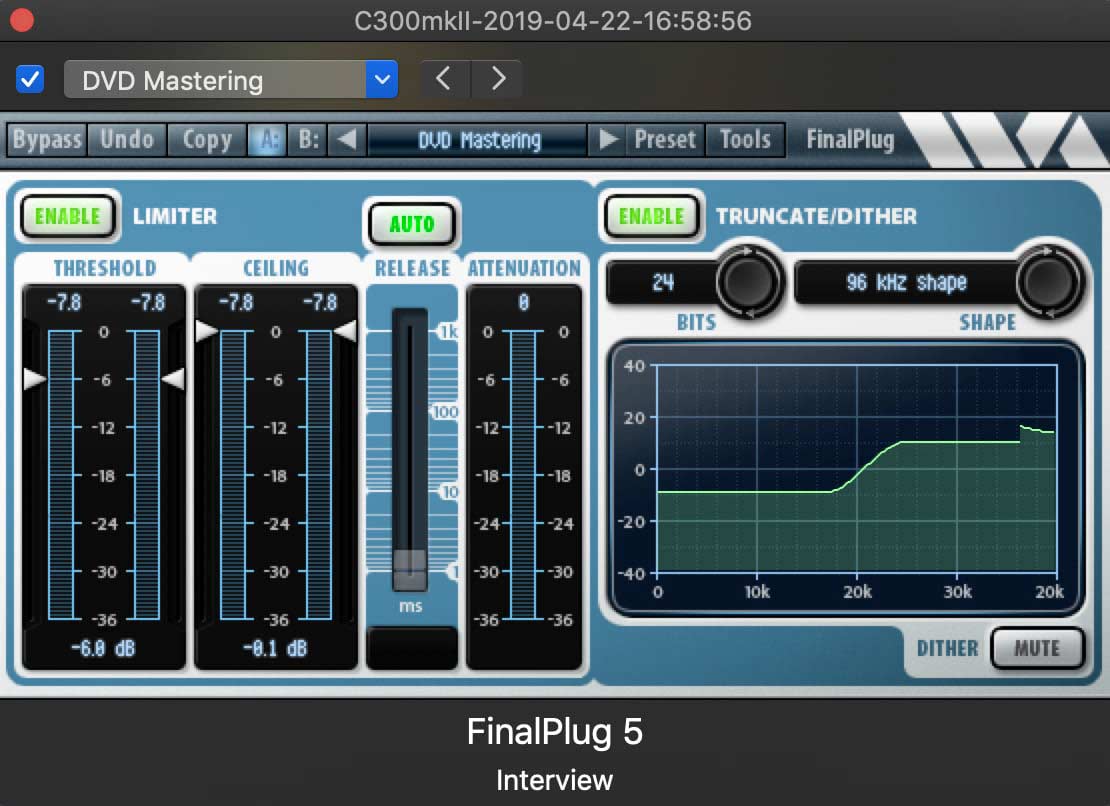Image resolution: width=1110 pixels, height=806 pixels.
Task: Open the Tools menu
Action: click(x=745, y=139)
